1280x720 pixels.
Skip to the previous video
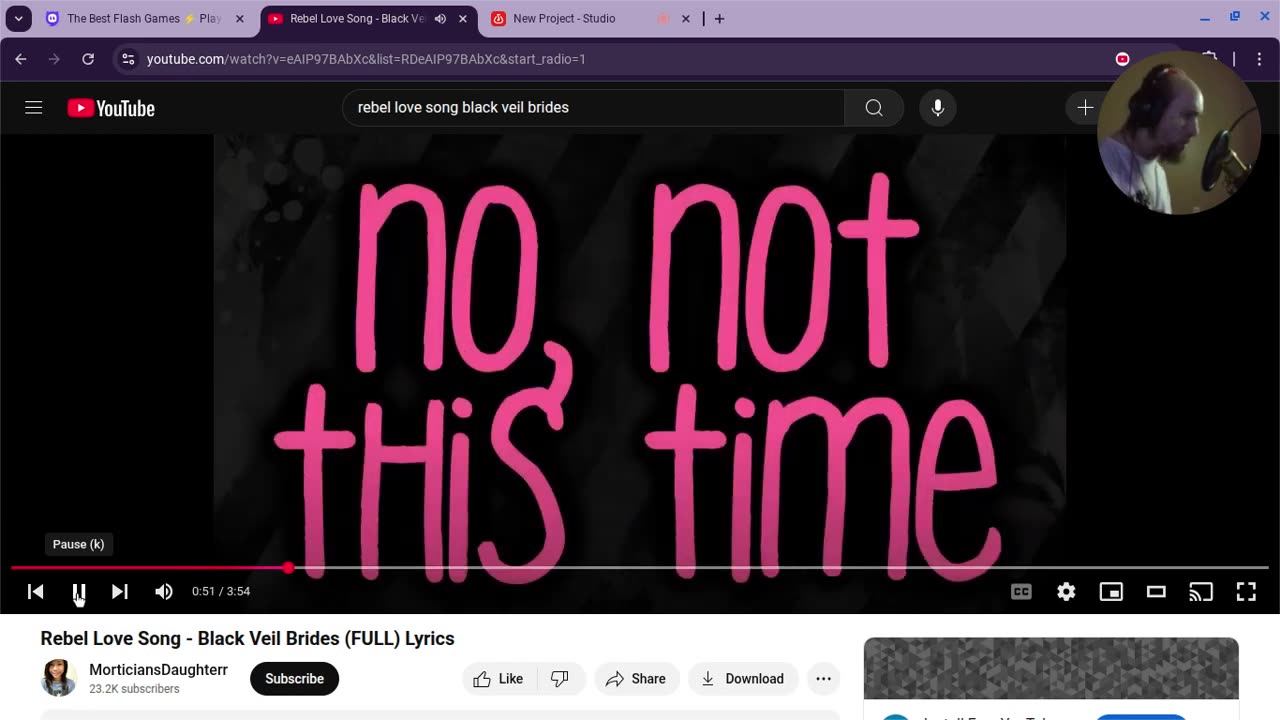tap(36, 592)
